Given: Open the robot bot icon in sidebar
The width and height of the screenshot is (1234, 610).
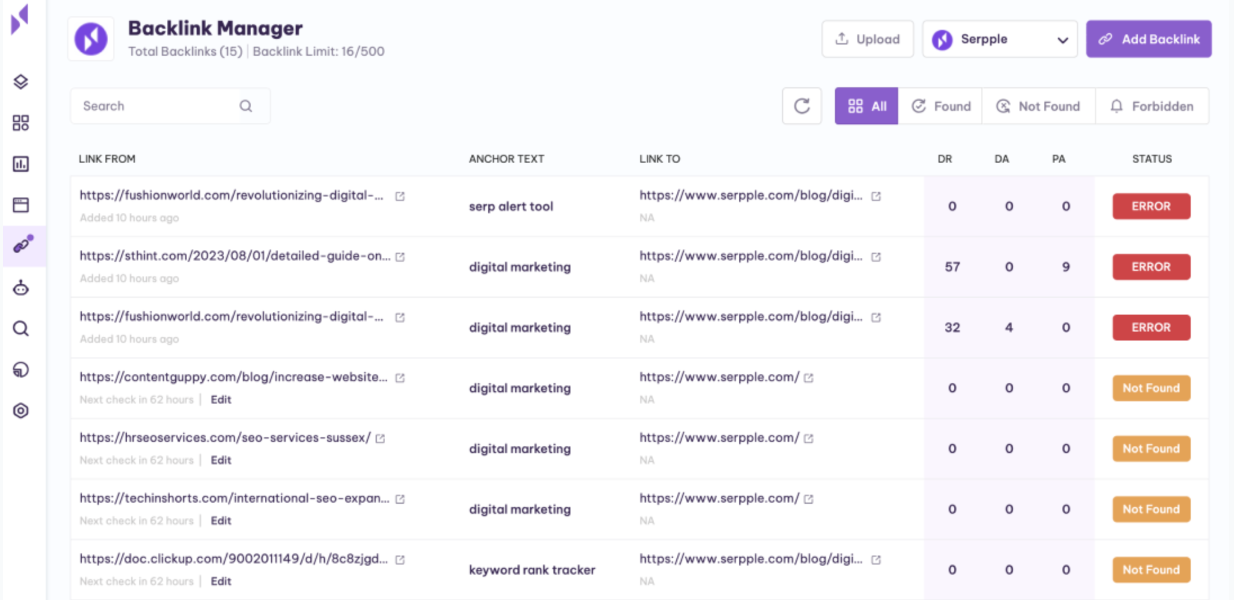Looking at the screenshot, I should click(21, 288).
